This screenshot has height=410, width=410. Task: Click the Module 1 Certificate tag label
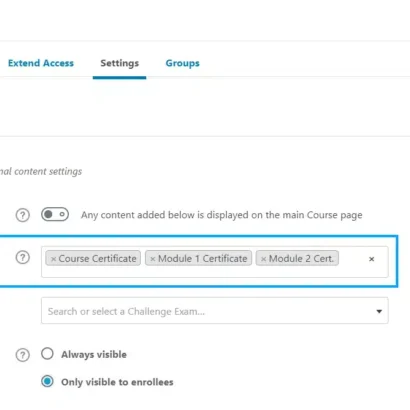pos(203,259)
